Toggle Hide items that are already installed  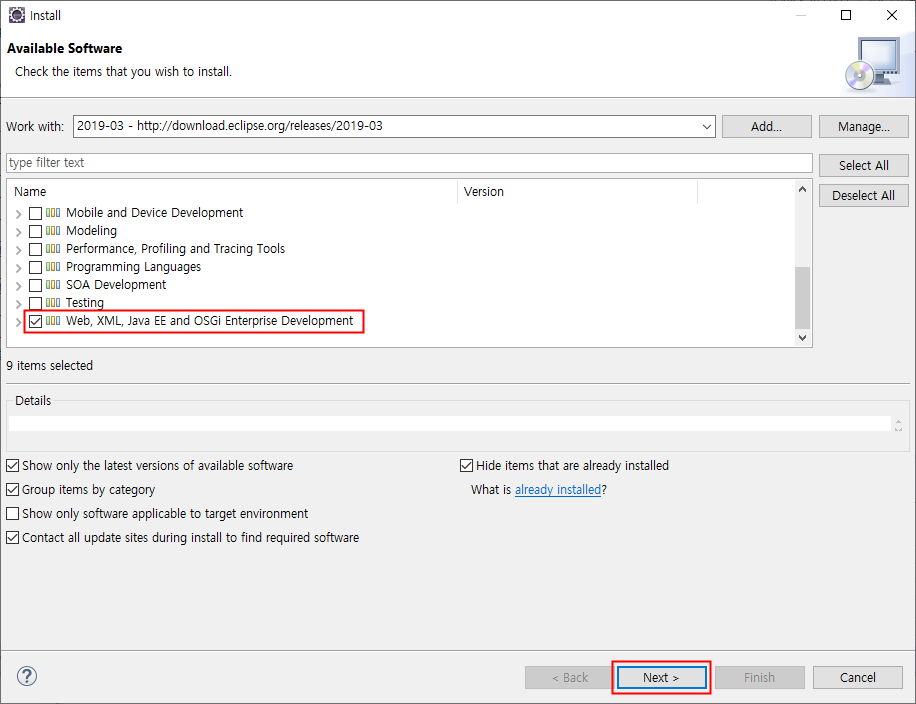click(x=466, y=466)
